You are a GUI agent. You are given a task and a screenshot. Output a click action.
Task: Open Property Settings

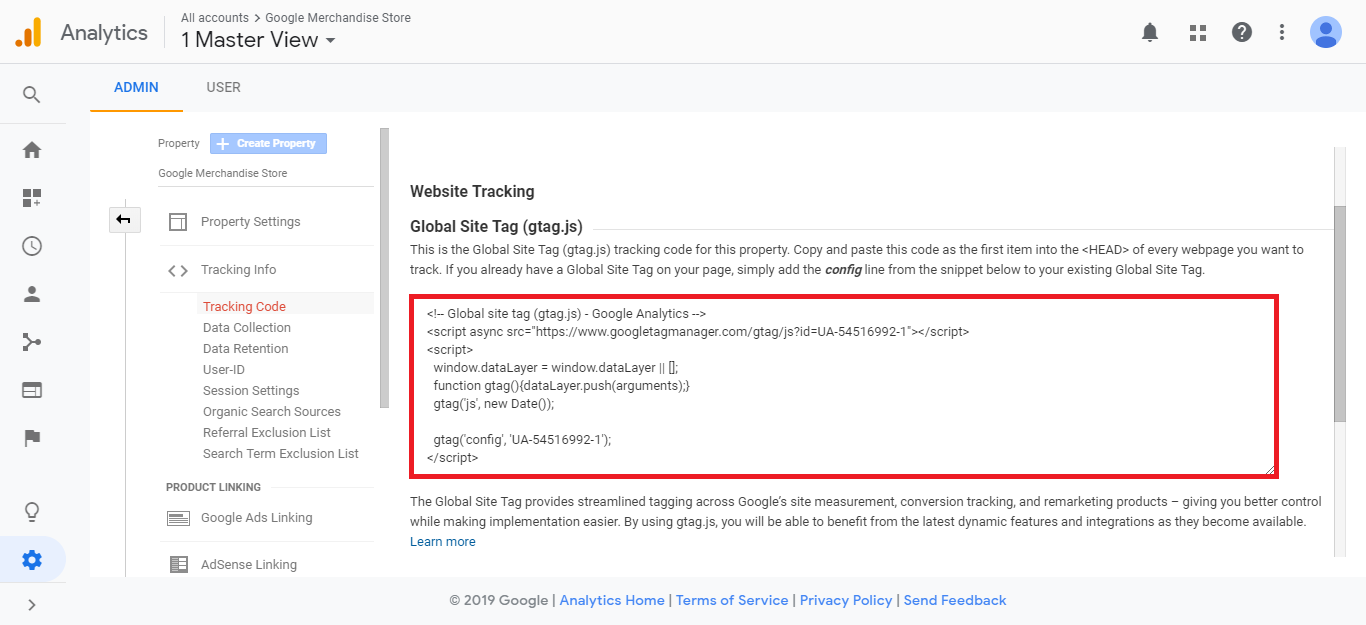pos(251,222)
